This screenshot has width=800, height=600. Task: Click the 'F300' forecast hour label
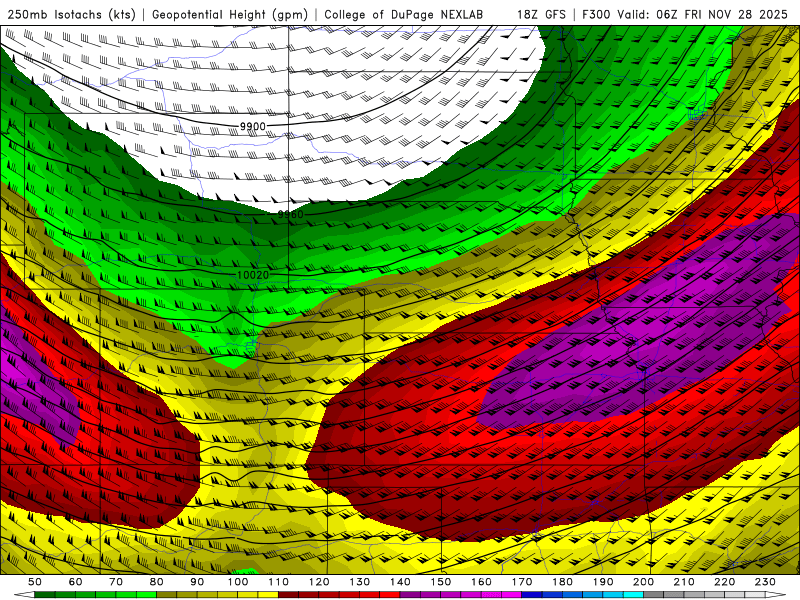click(x=596, y=14)
